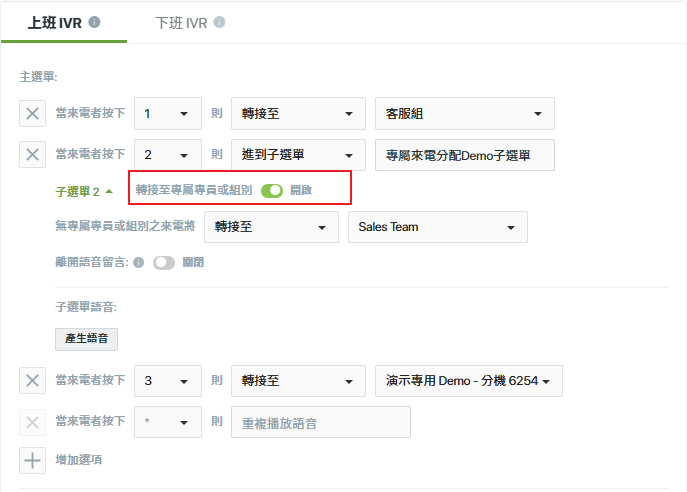This screenshot has width=687, height=492.
Task: Collapse the 子選單 2 section
Action: click(x=84, y=191)
